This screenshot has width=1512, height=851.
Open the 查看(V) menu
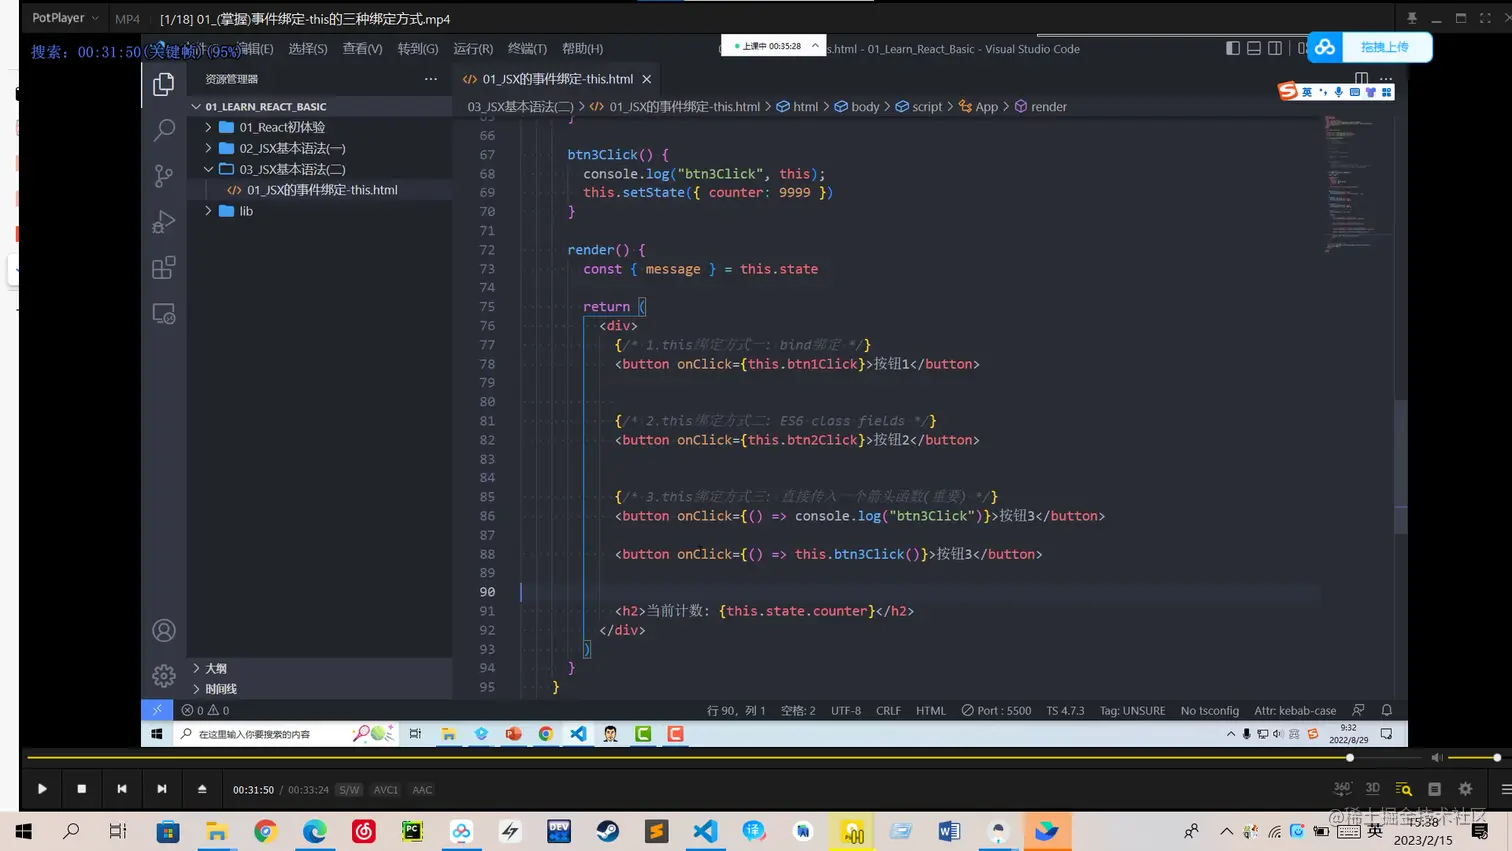pos(362,49)
